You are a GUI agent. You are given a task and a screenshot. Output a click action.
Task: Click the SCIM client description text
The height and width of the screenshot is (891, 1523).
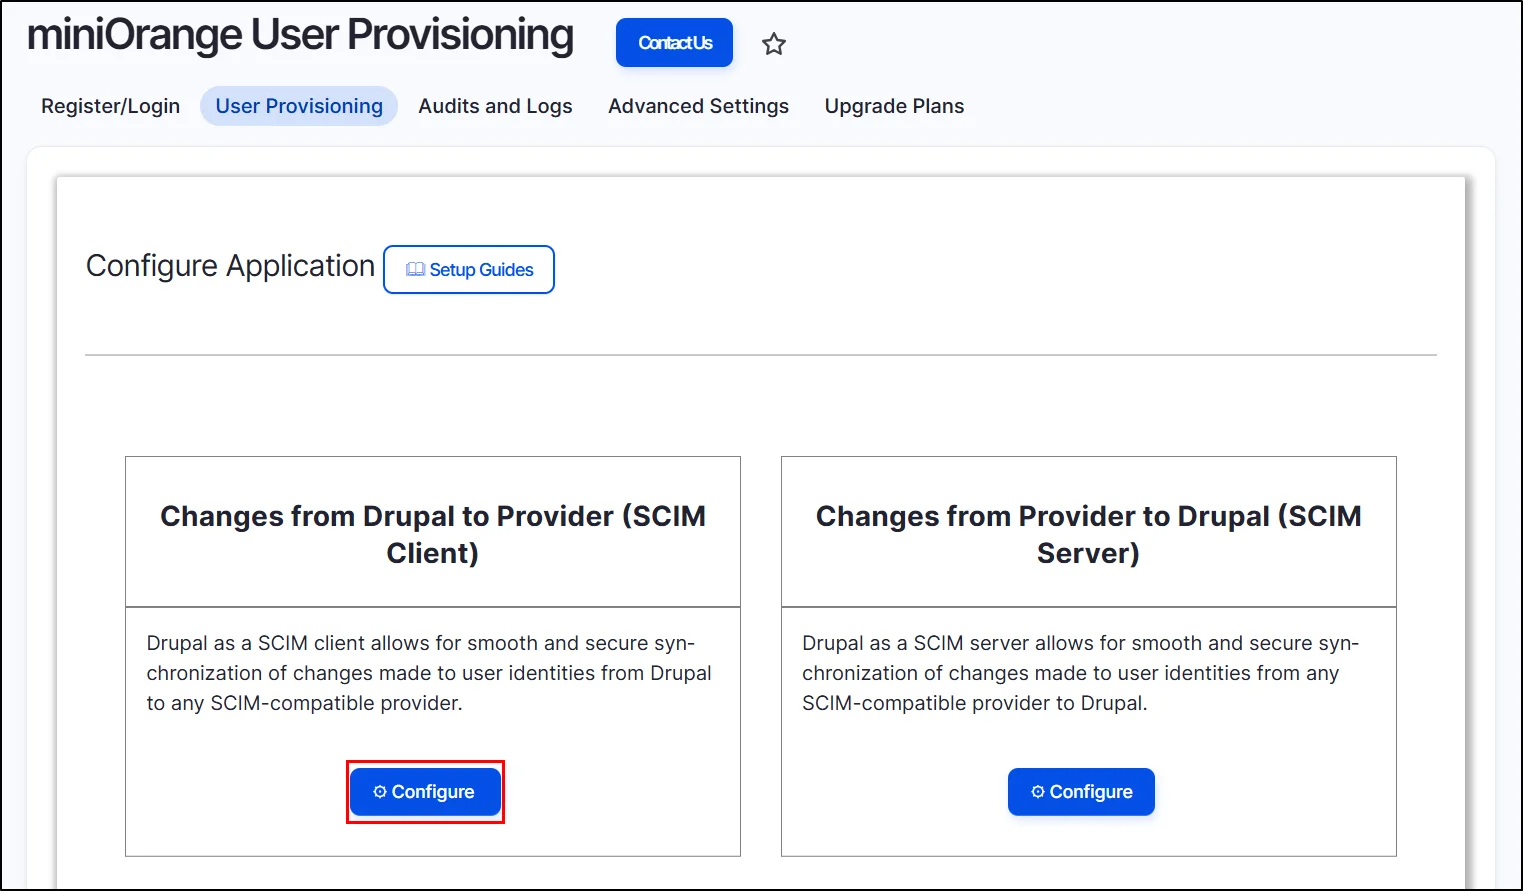tap(430, 673)
